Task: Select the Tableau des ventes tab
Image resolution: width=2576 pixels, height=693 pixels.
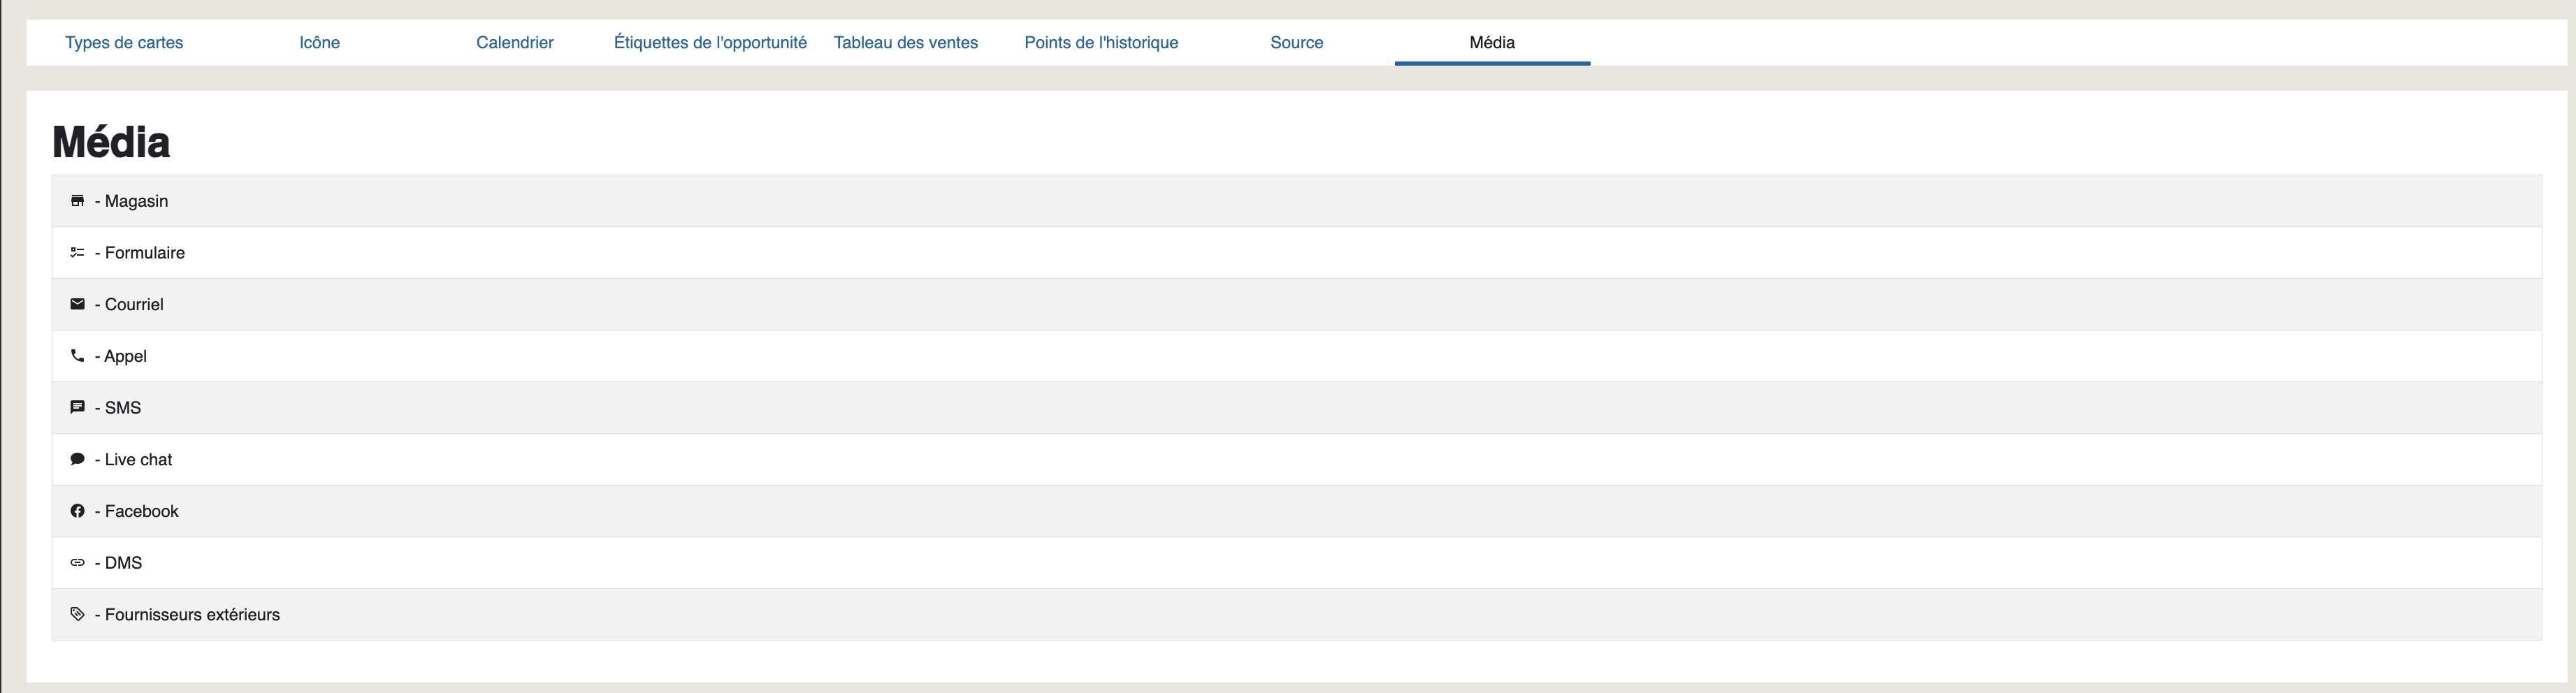Action: [906, 42]
